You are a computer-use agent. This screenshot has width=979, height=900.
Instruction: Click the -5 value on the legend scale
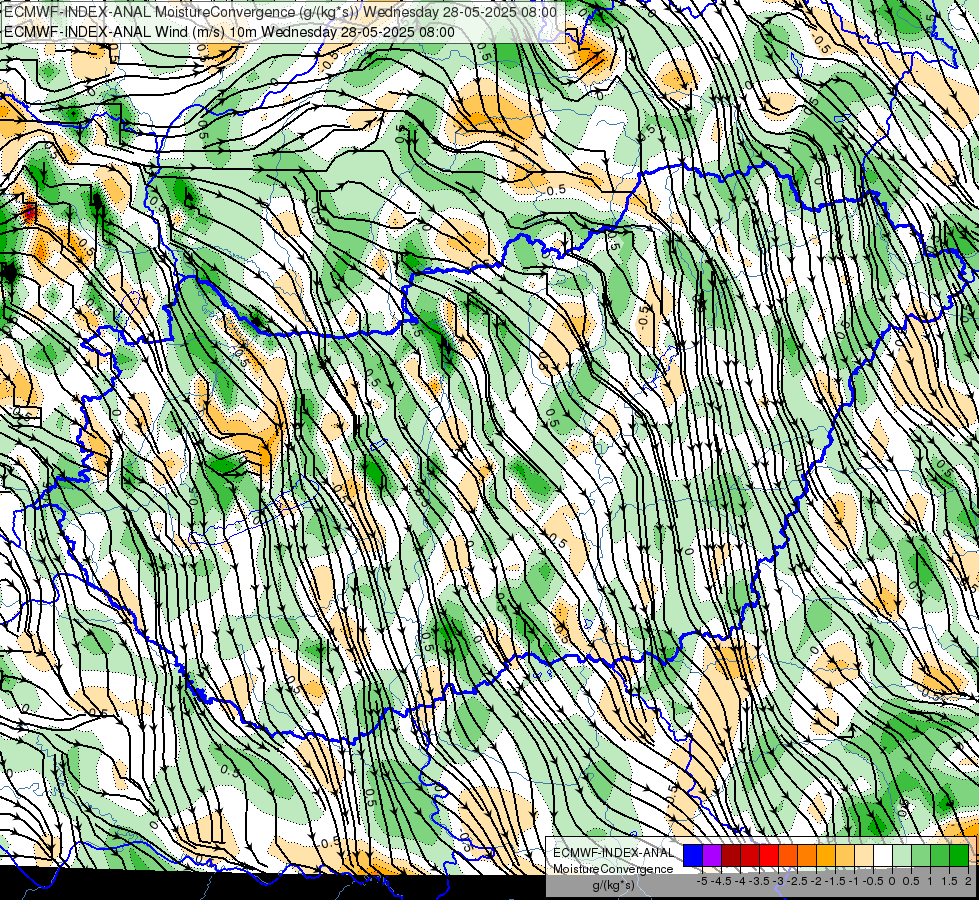point(702,881)
